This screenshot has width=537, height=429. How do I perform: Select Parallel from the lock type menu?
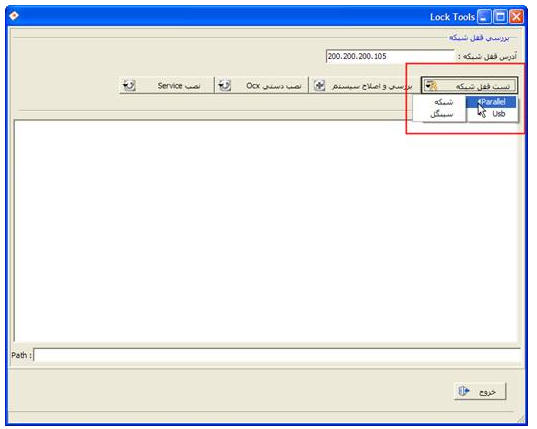492,102
